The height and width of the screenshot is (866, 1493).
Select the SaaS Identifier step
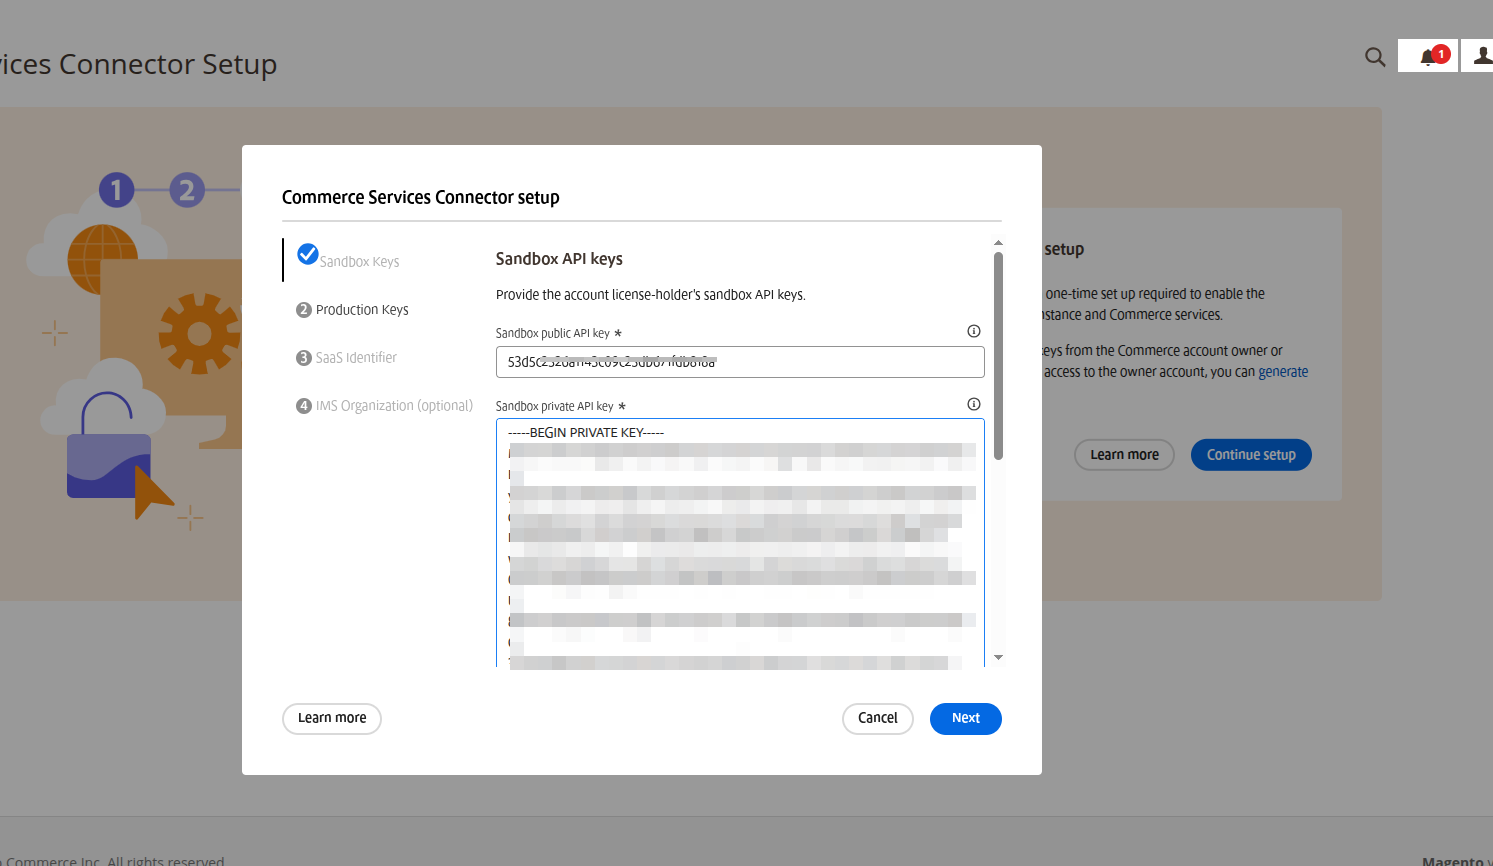tap(356, 358)
